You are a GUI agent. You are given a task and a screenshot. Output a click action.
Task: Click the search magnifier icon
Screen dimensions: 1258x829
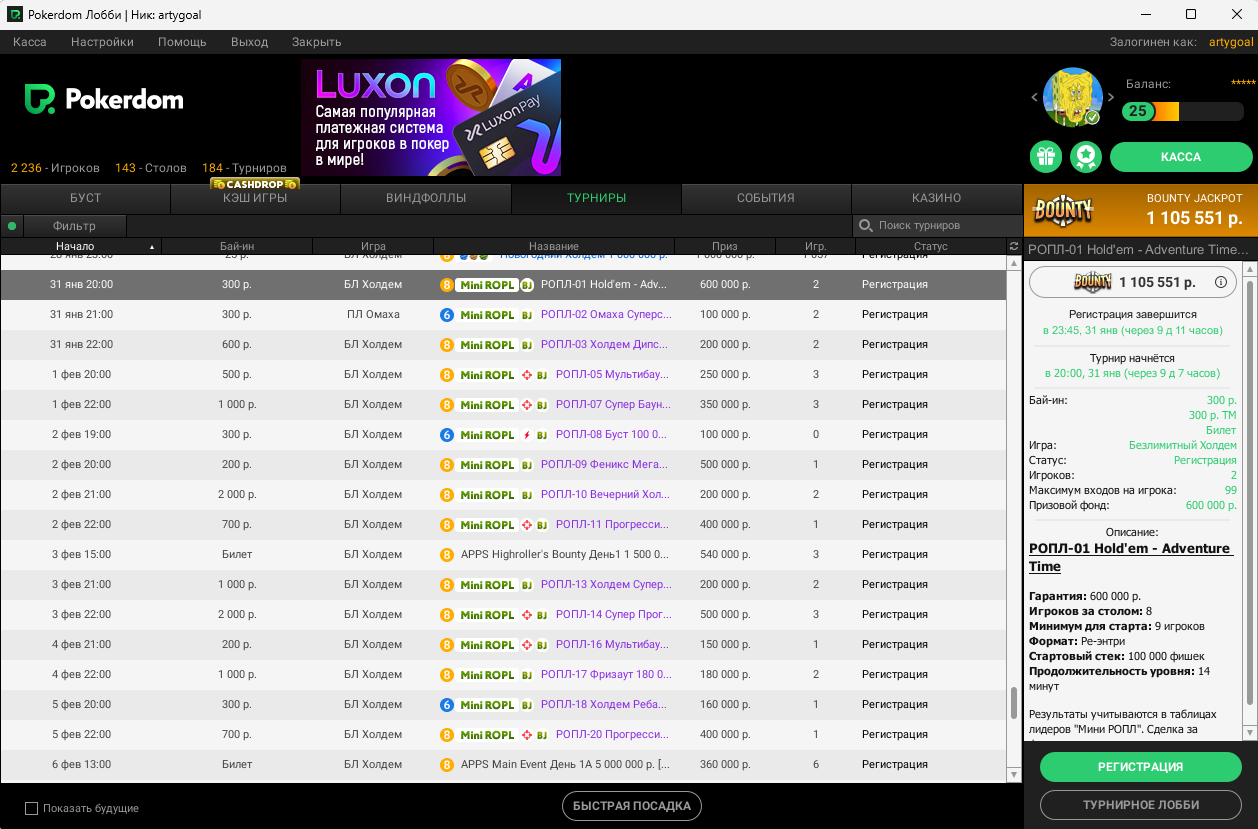coord(866,226)
